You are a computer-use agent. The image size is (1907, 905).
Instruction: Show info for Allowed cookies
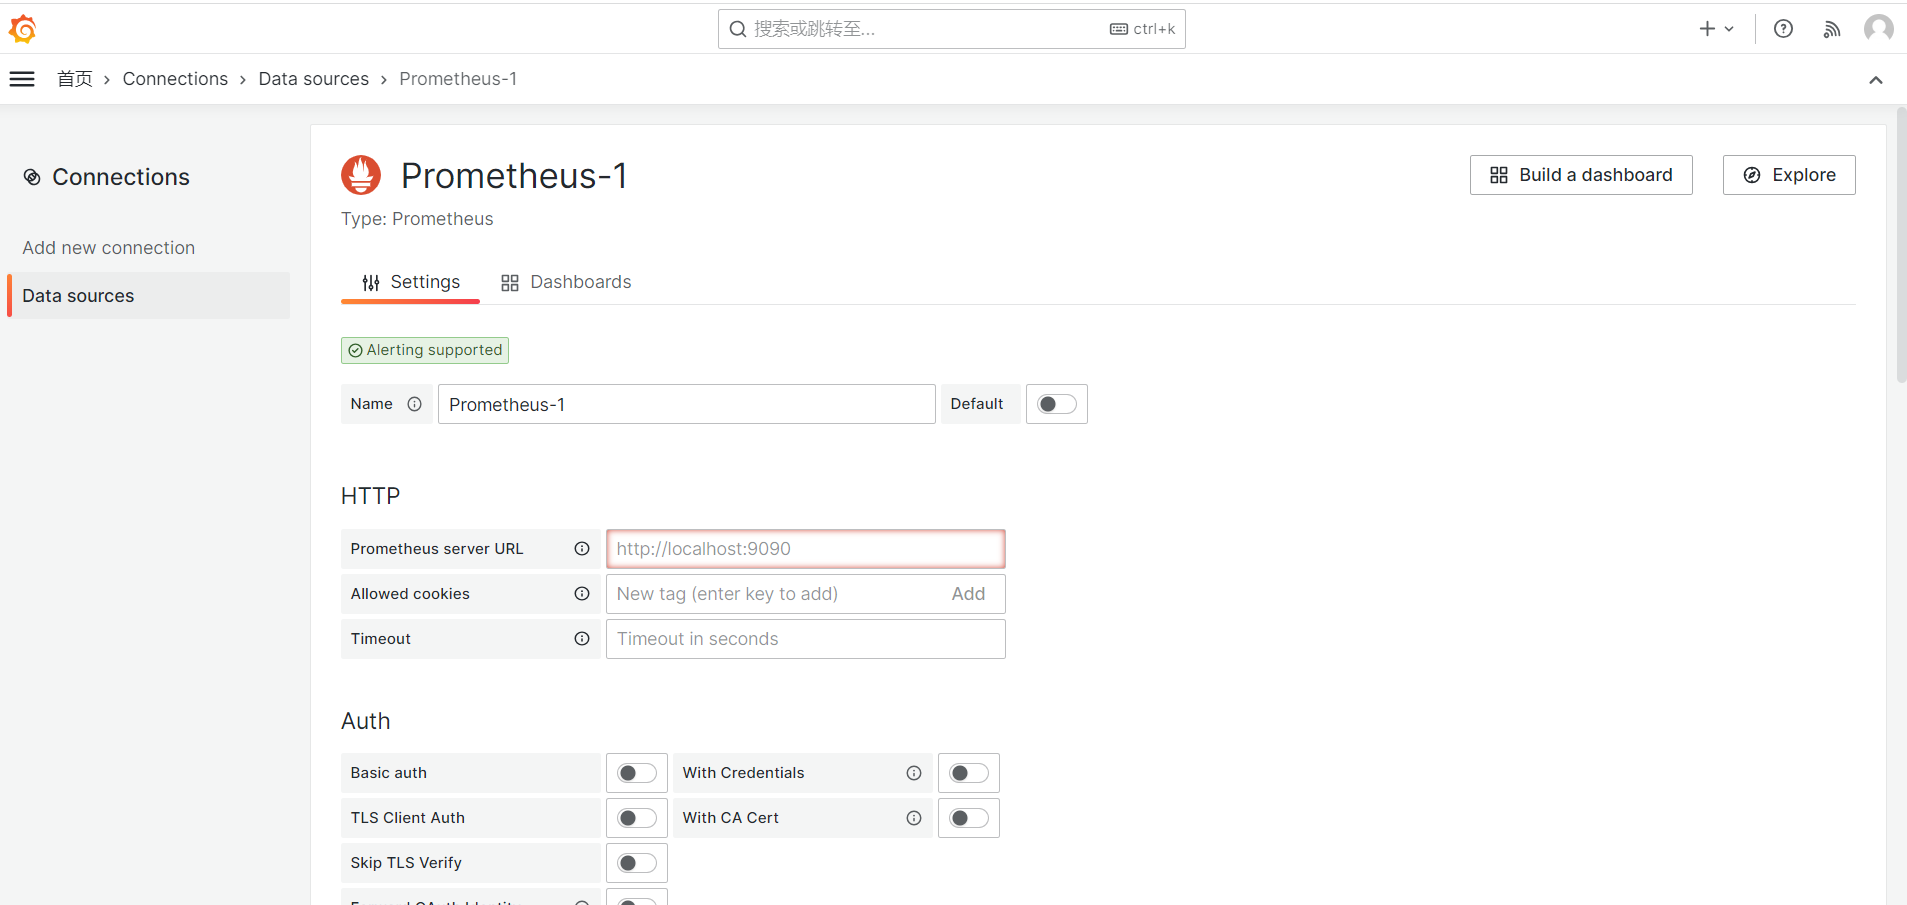(x=582, y=594)
